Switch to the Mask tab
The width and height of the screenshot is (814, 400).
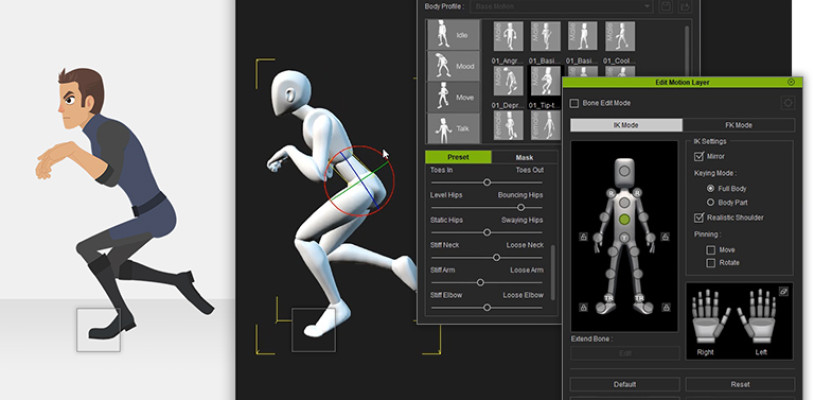pos(524,157)
